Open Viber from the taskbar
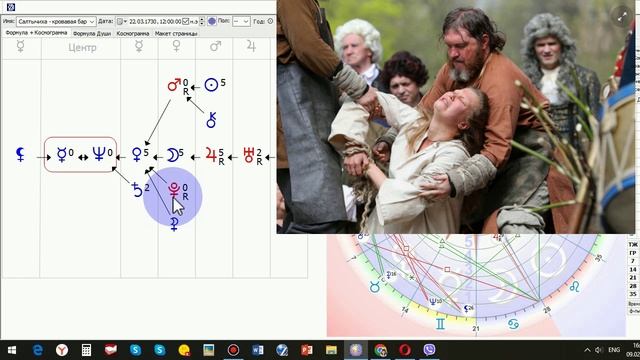 click(429, 350)
